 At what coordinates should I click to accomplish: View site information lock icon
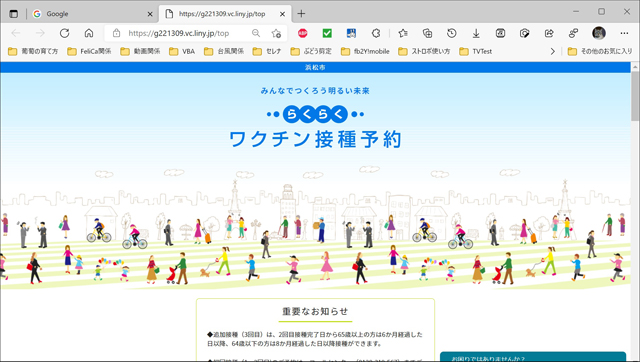[117, 33]
